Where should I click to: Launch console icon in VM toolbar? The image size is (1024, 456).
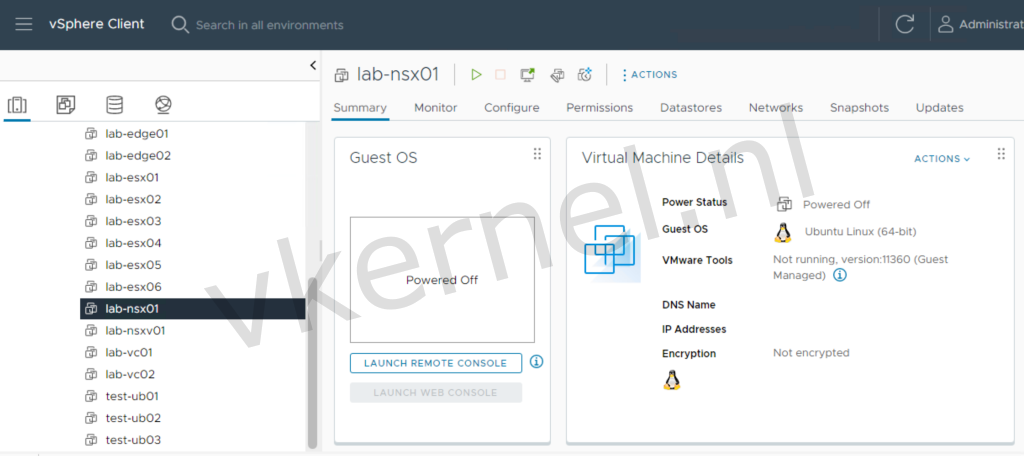point(527,75)
